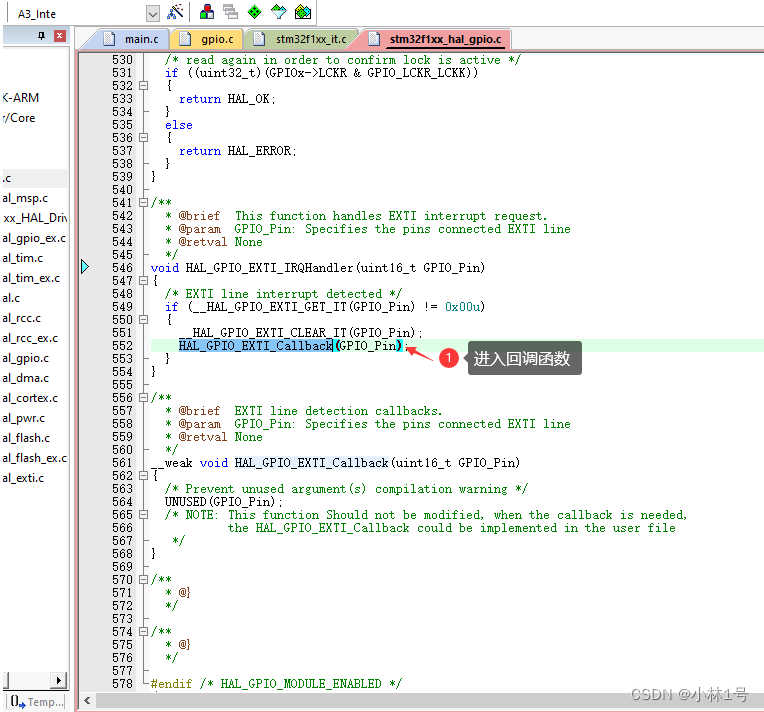764x712 pixels.
Task: Click the Select Software Packs icon
Action: 279,12
